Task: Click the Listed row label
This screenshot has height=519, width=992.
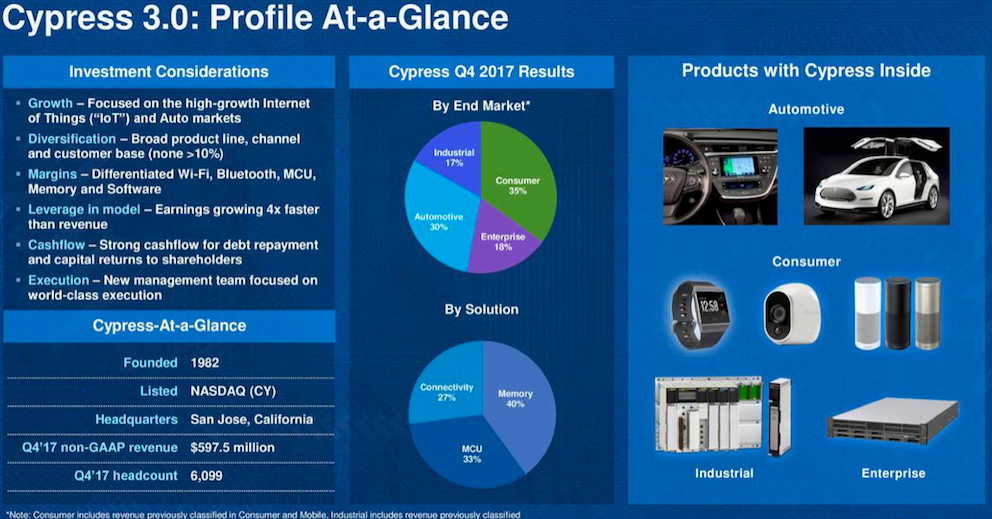Action: (x=158, y=391)
